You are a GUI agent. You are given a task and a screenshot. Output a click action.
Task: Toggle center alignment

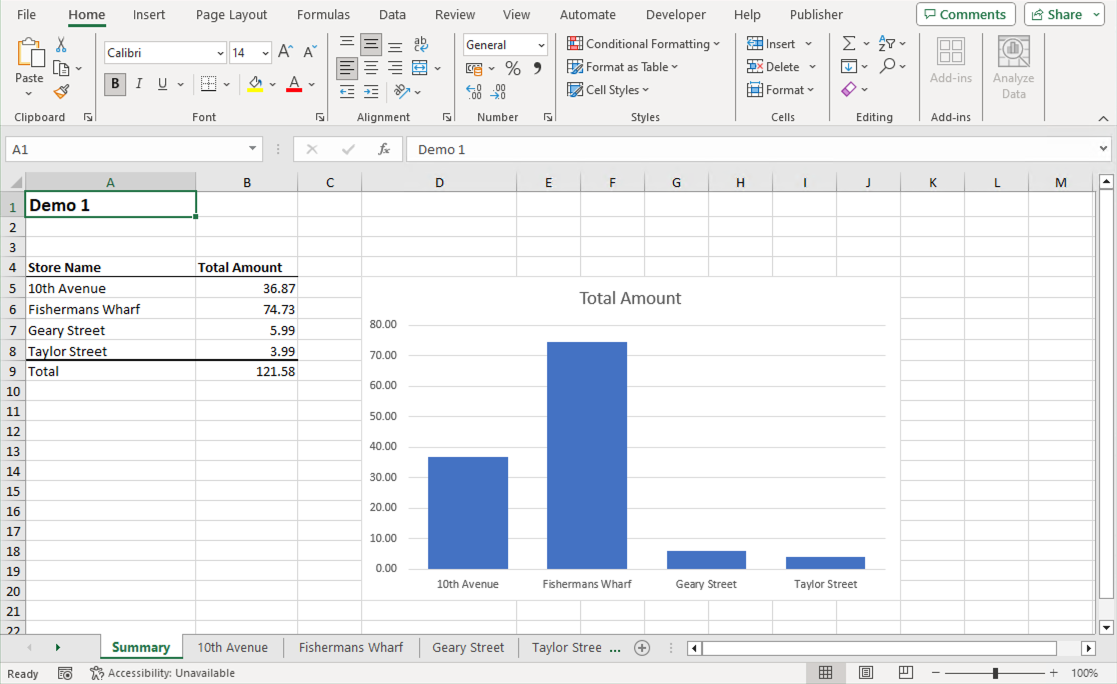click(x=369, y=67)
